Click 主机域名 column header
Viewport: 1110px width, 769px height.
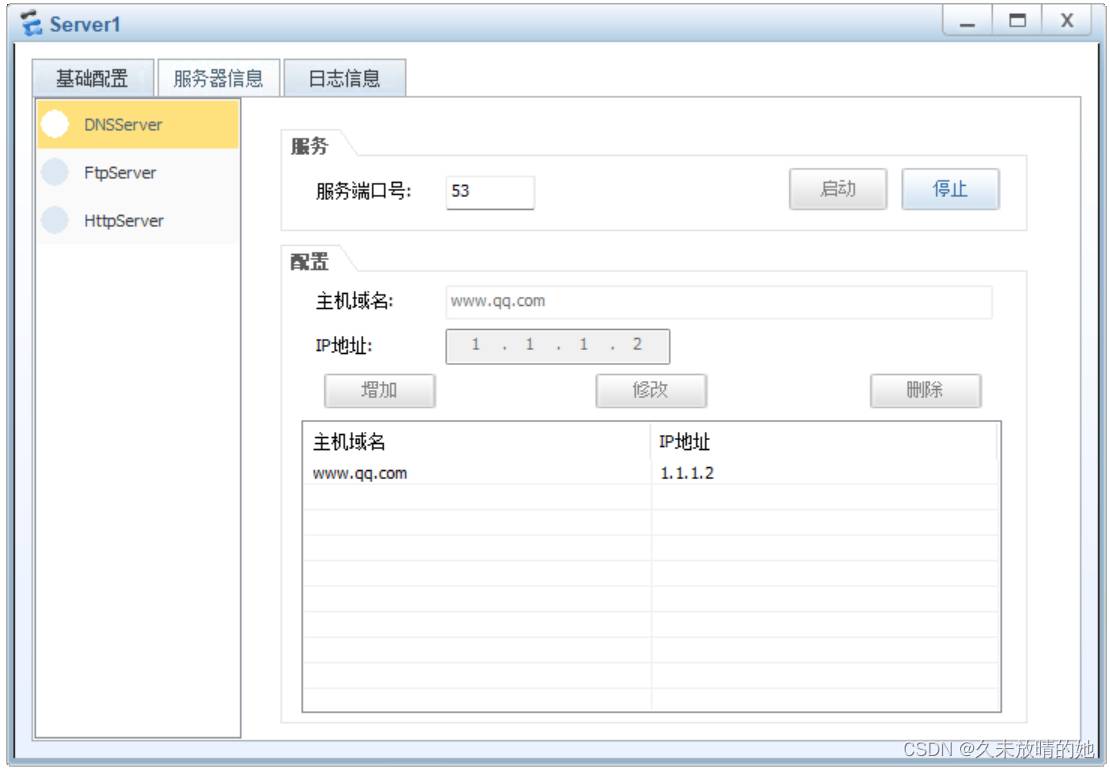[476, 443]
